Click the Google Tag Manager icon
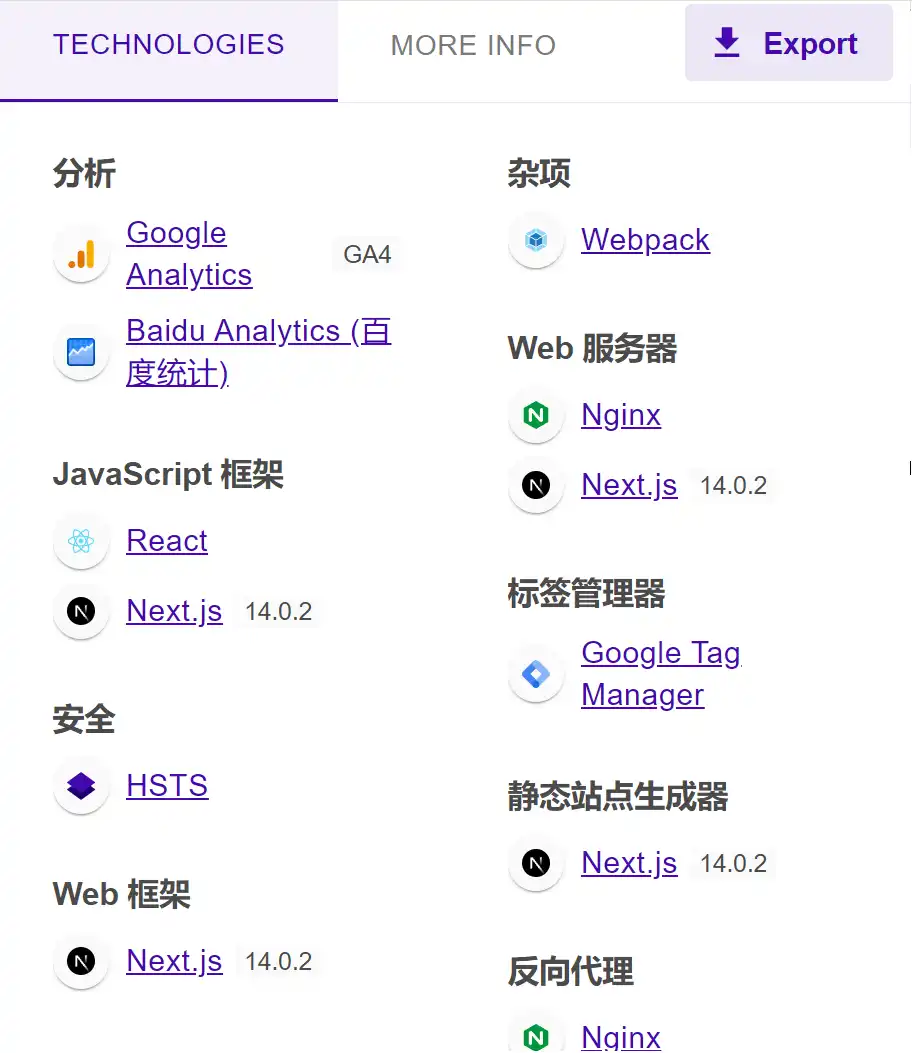The image size is (912, 1053). (536, 674)
